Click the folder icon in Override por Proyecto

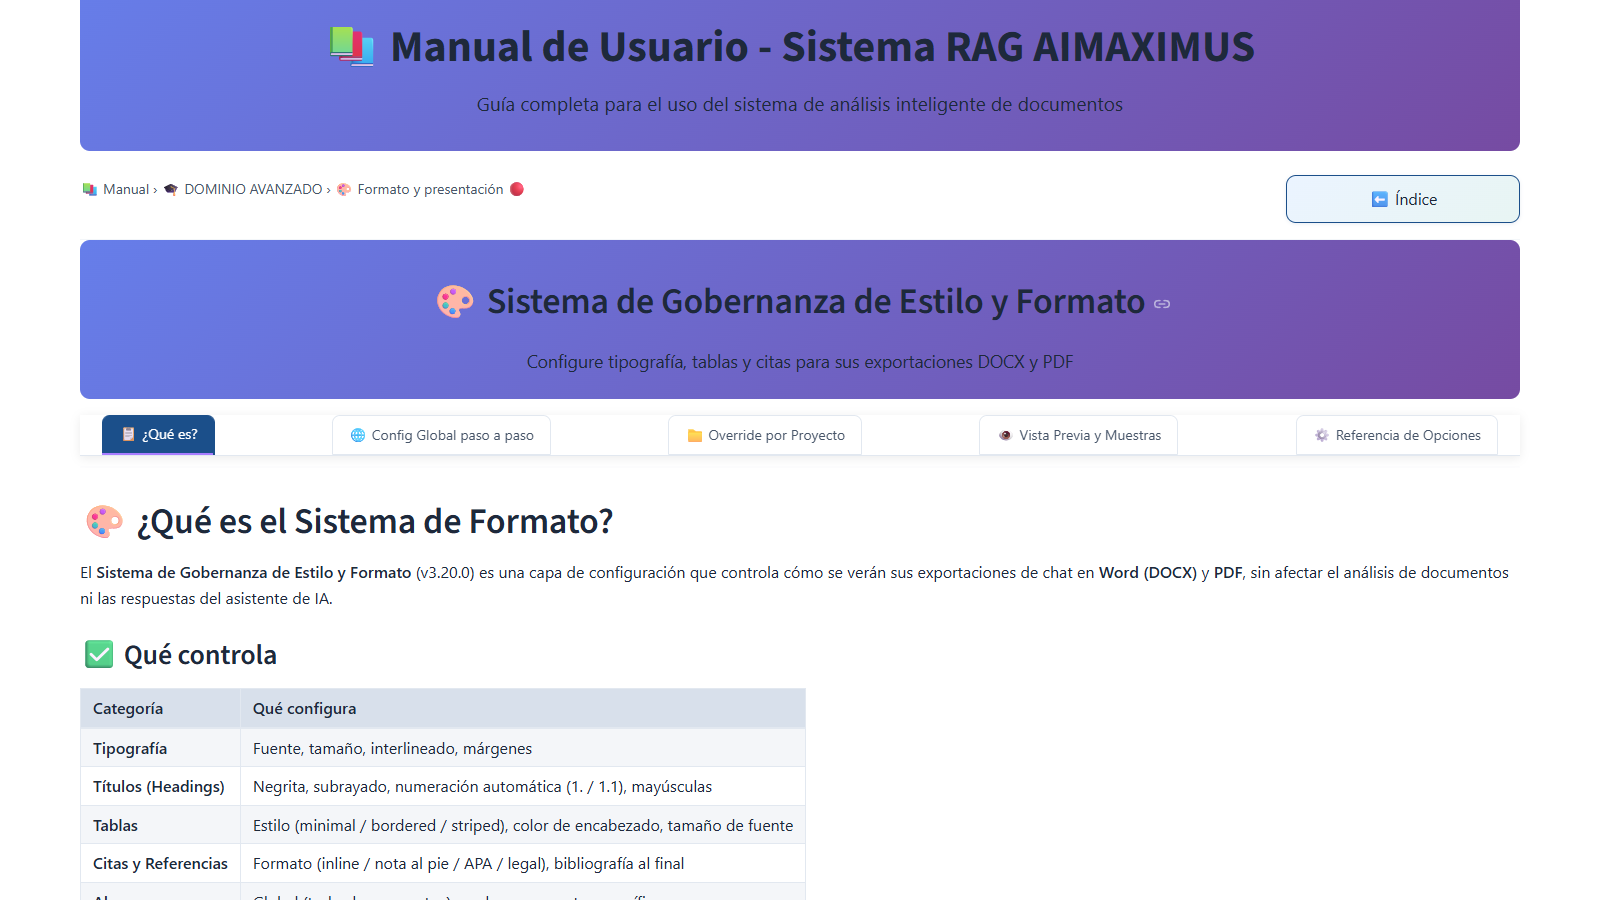(x=695, y=435)
